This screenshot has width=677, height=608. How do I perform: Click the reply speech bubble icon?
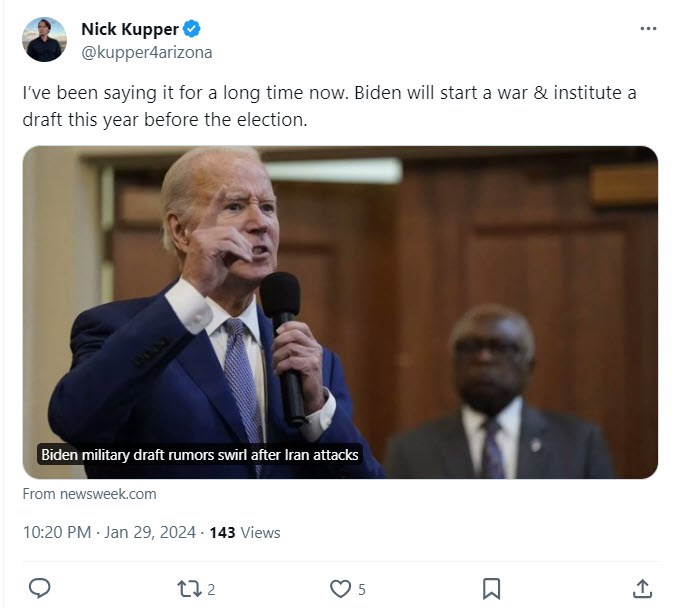[40, 588]
